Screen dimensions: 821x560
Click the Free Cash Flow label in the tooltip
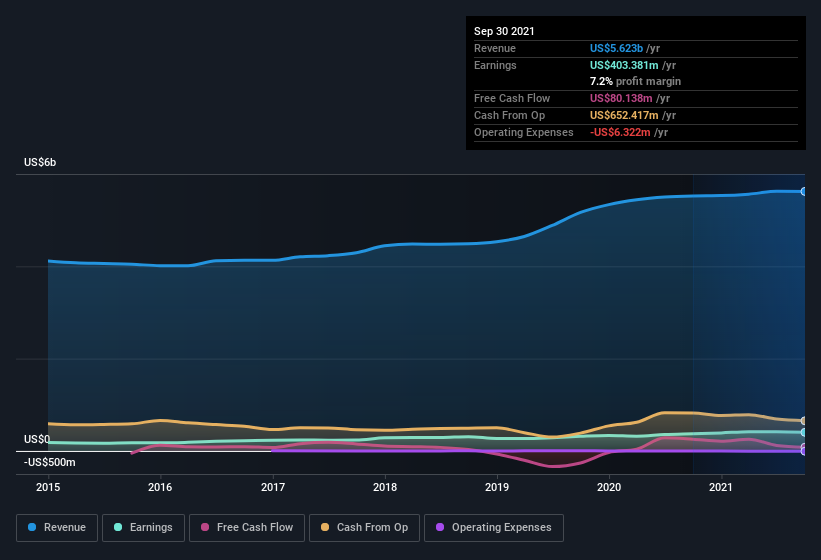[512, 98]
